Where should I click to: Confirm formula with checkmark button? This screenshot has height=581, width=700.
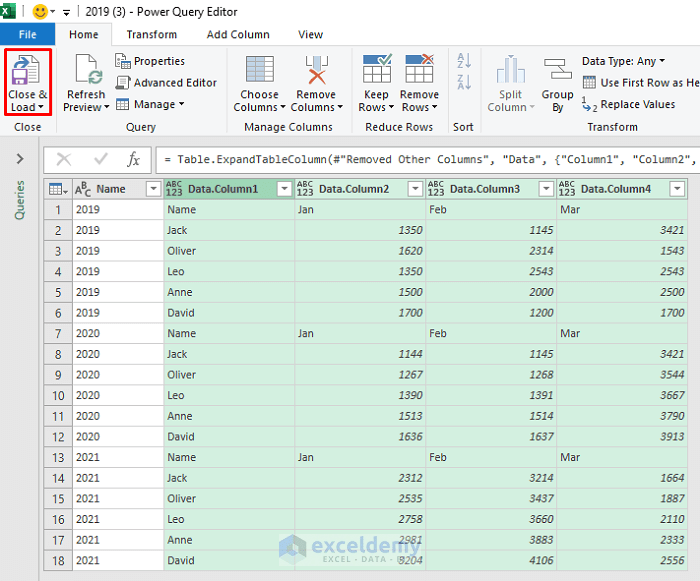[101, 159]
